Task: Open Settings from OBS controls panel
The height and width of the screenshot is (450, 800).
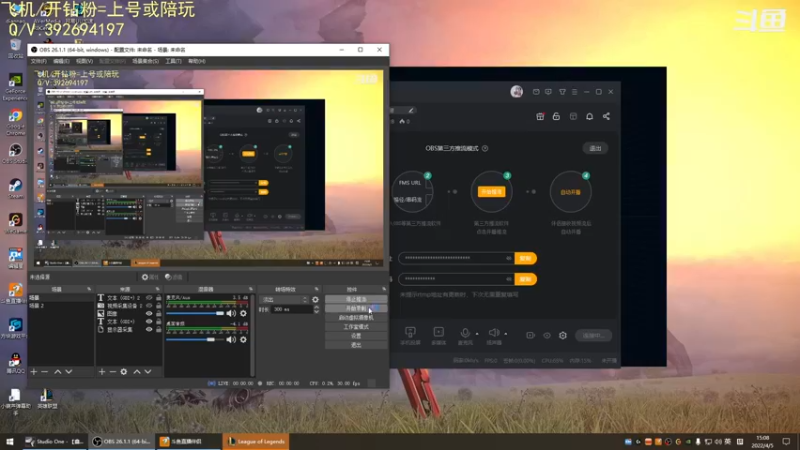Action: click(356, 336)
